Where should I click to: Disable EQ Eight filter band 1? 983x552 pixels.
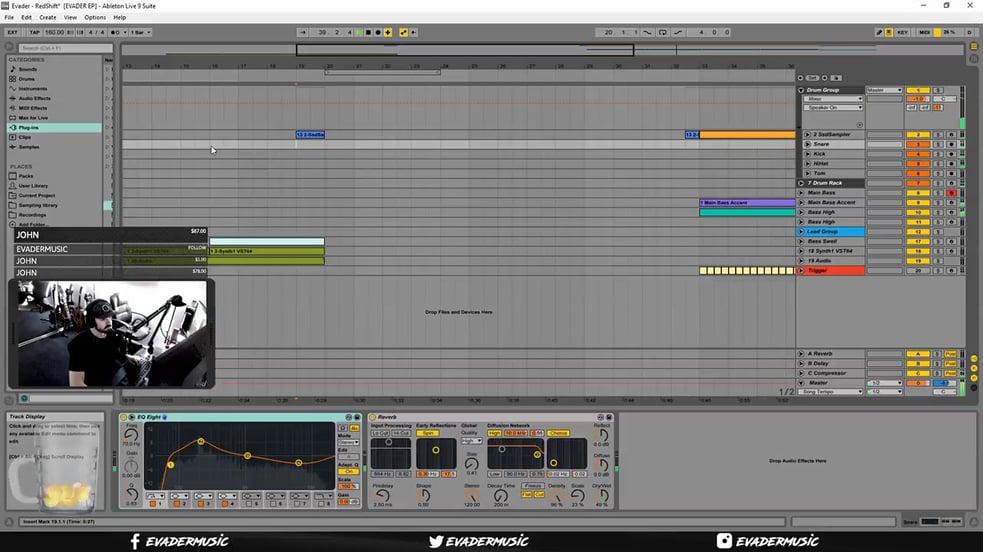[x=152, y=504]
